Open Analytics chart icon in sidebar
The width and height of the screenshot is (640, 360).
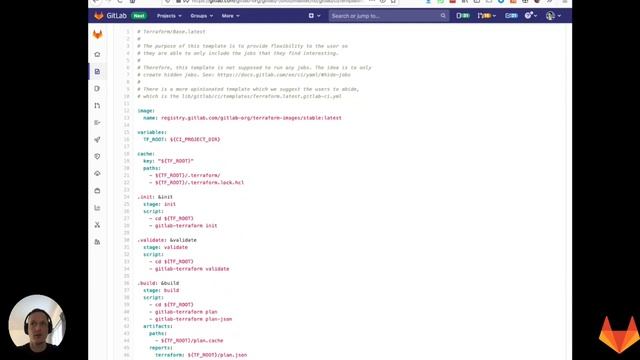[97, 208]
